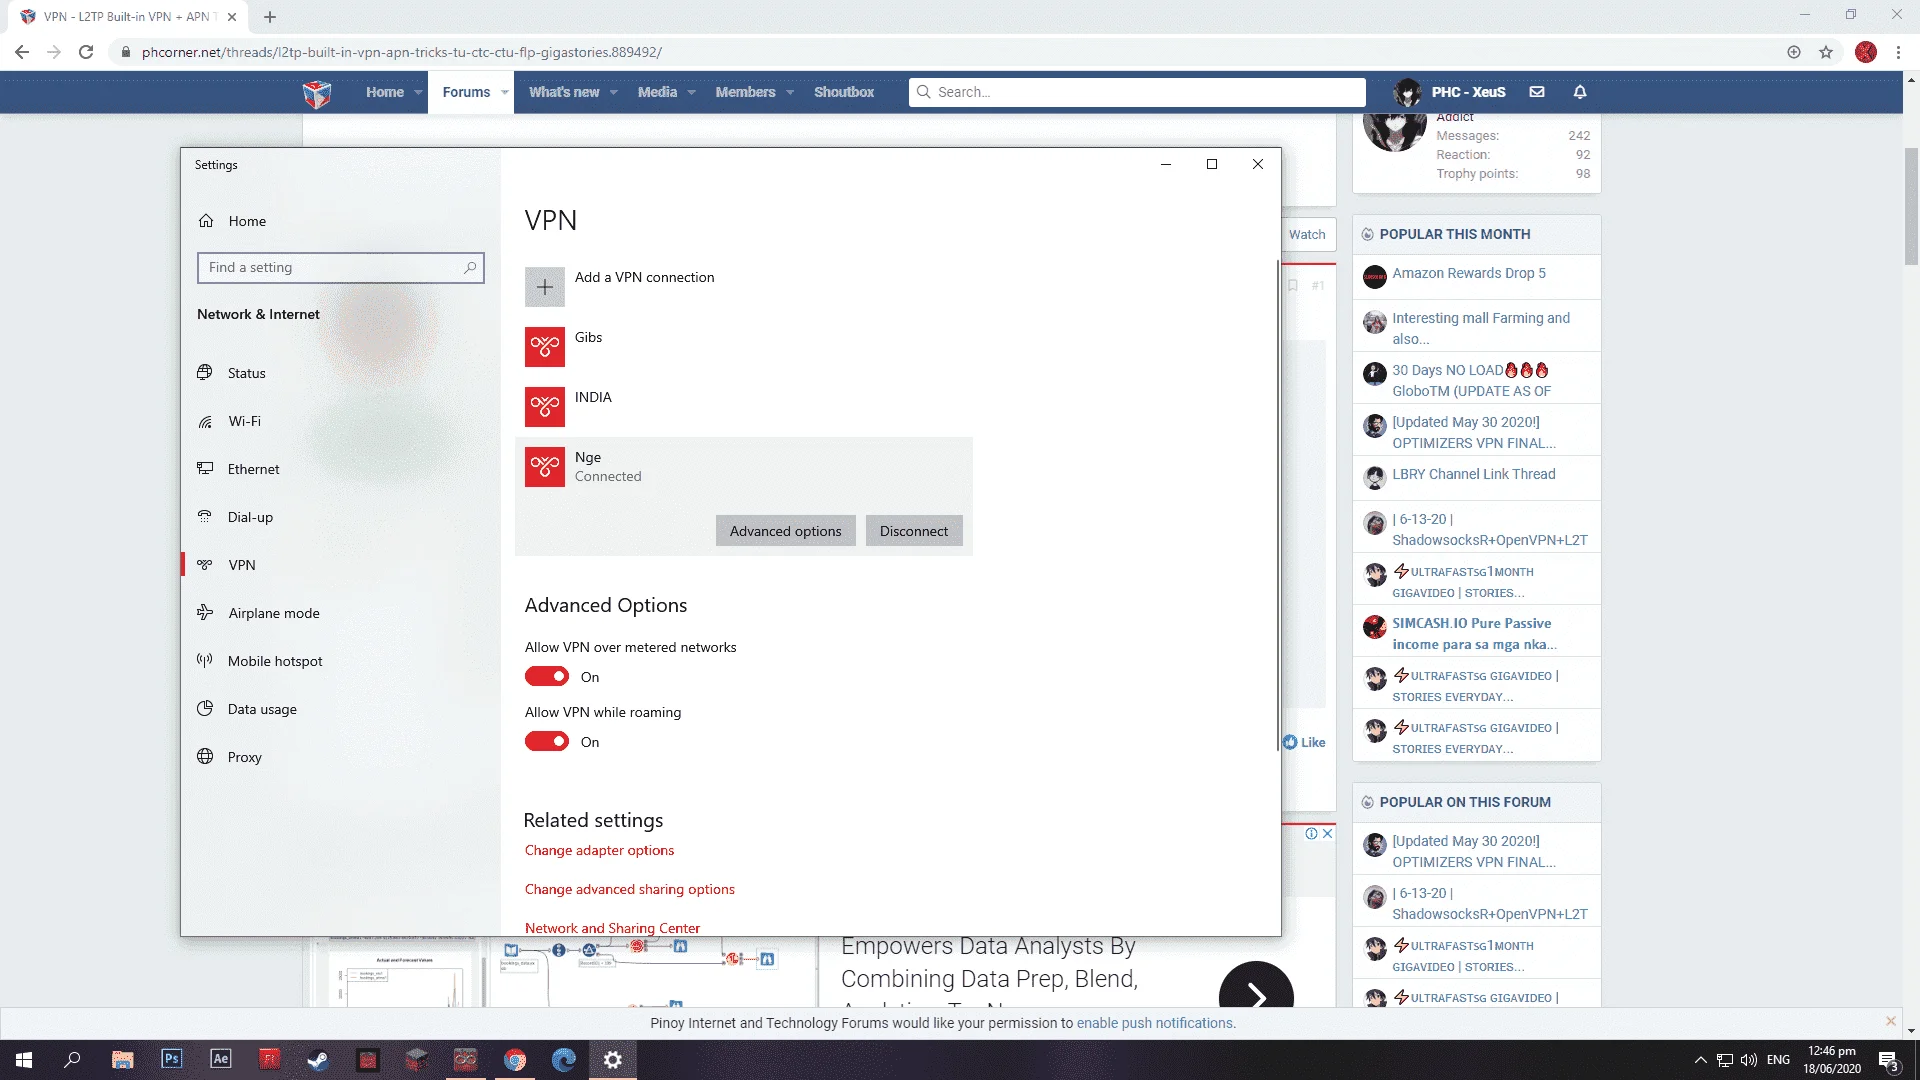Open Microsoft Edge from the taskbar
1920x1080 pixels.
click(x=564, y=1060)
